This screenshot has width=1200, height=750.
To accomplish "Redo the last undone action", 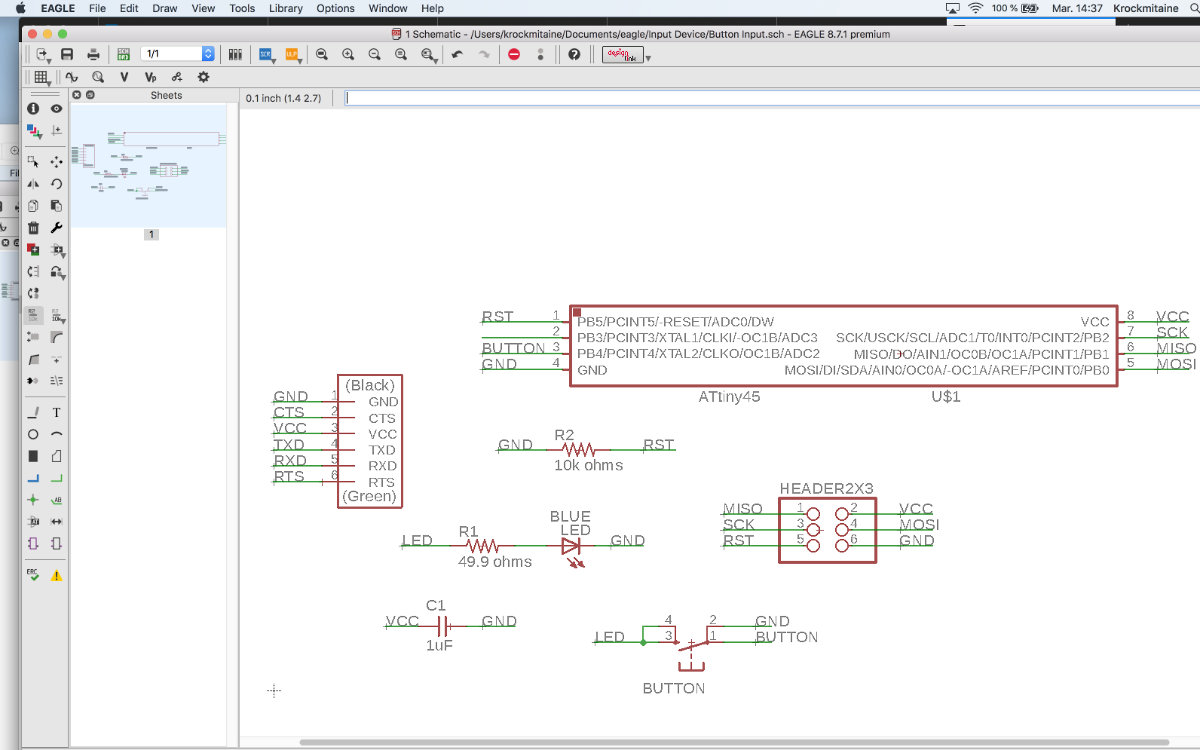I will click(484, 54).
